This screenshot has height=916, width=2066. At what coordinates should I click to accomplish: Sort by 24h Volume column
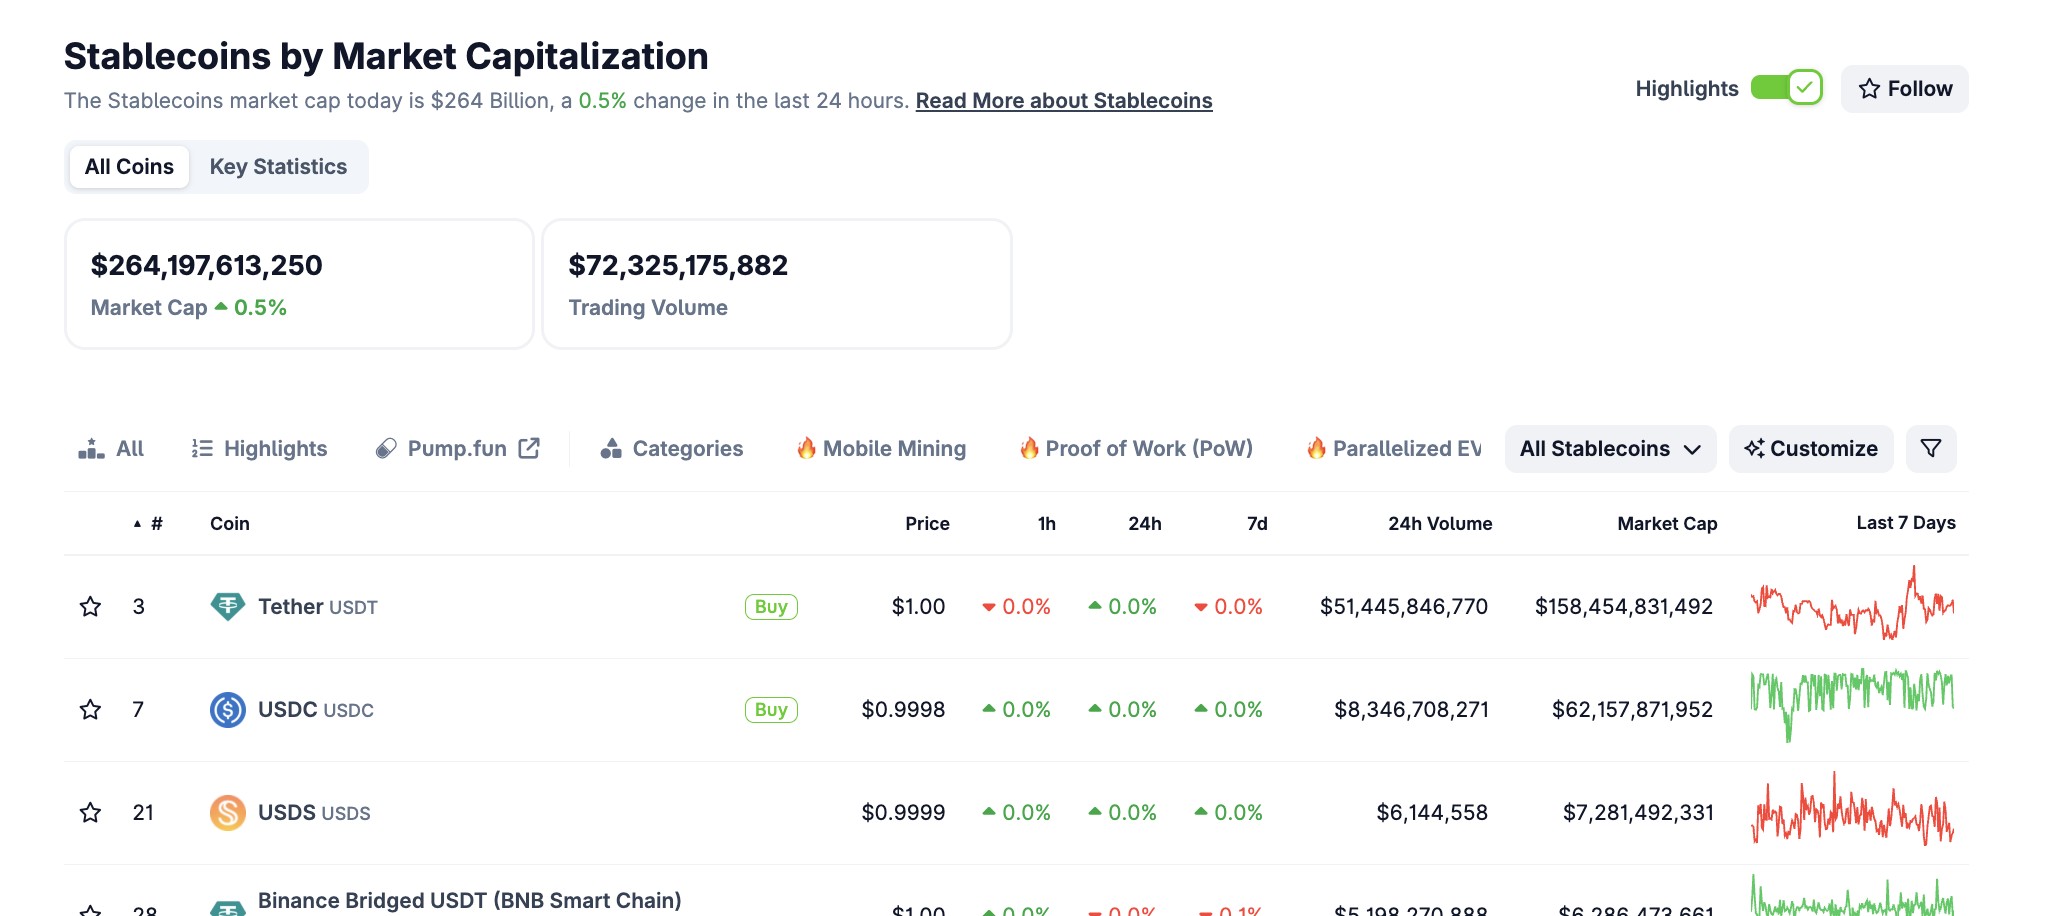click(1440, 523)
